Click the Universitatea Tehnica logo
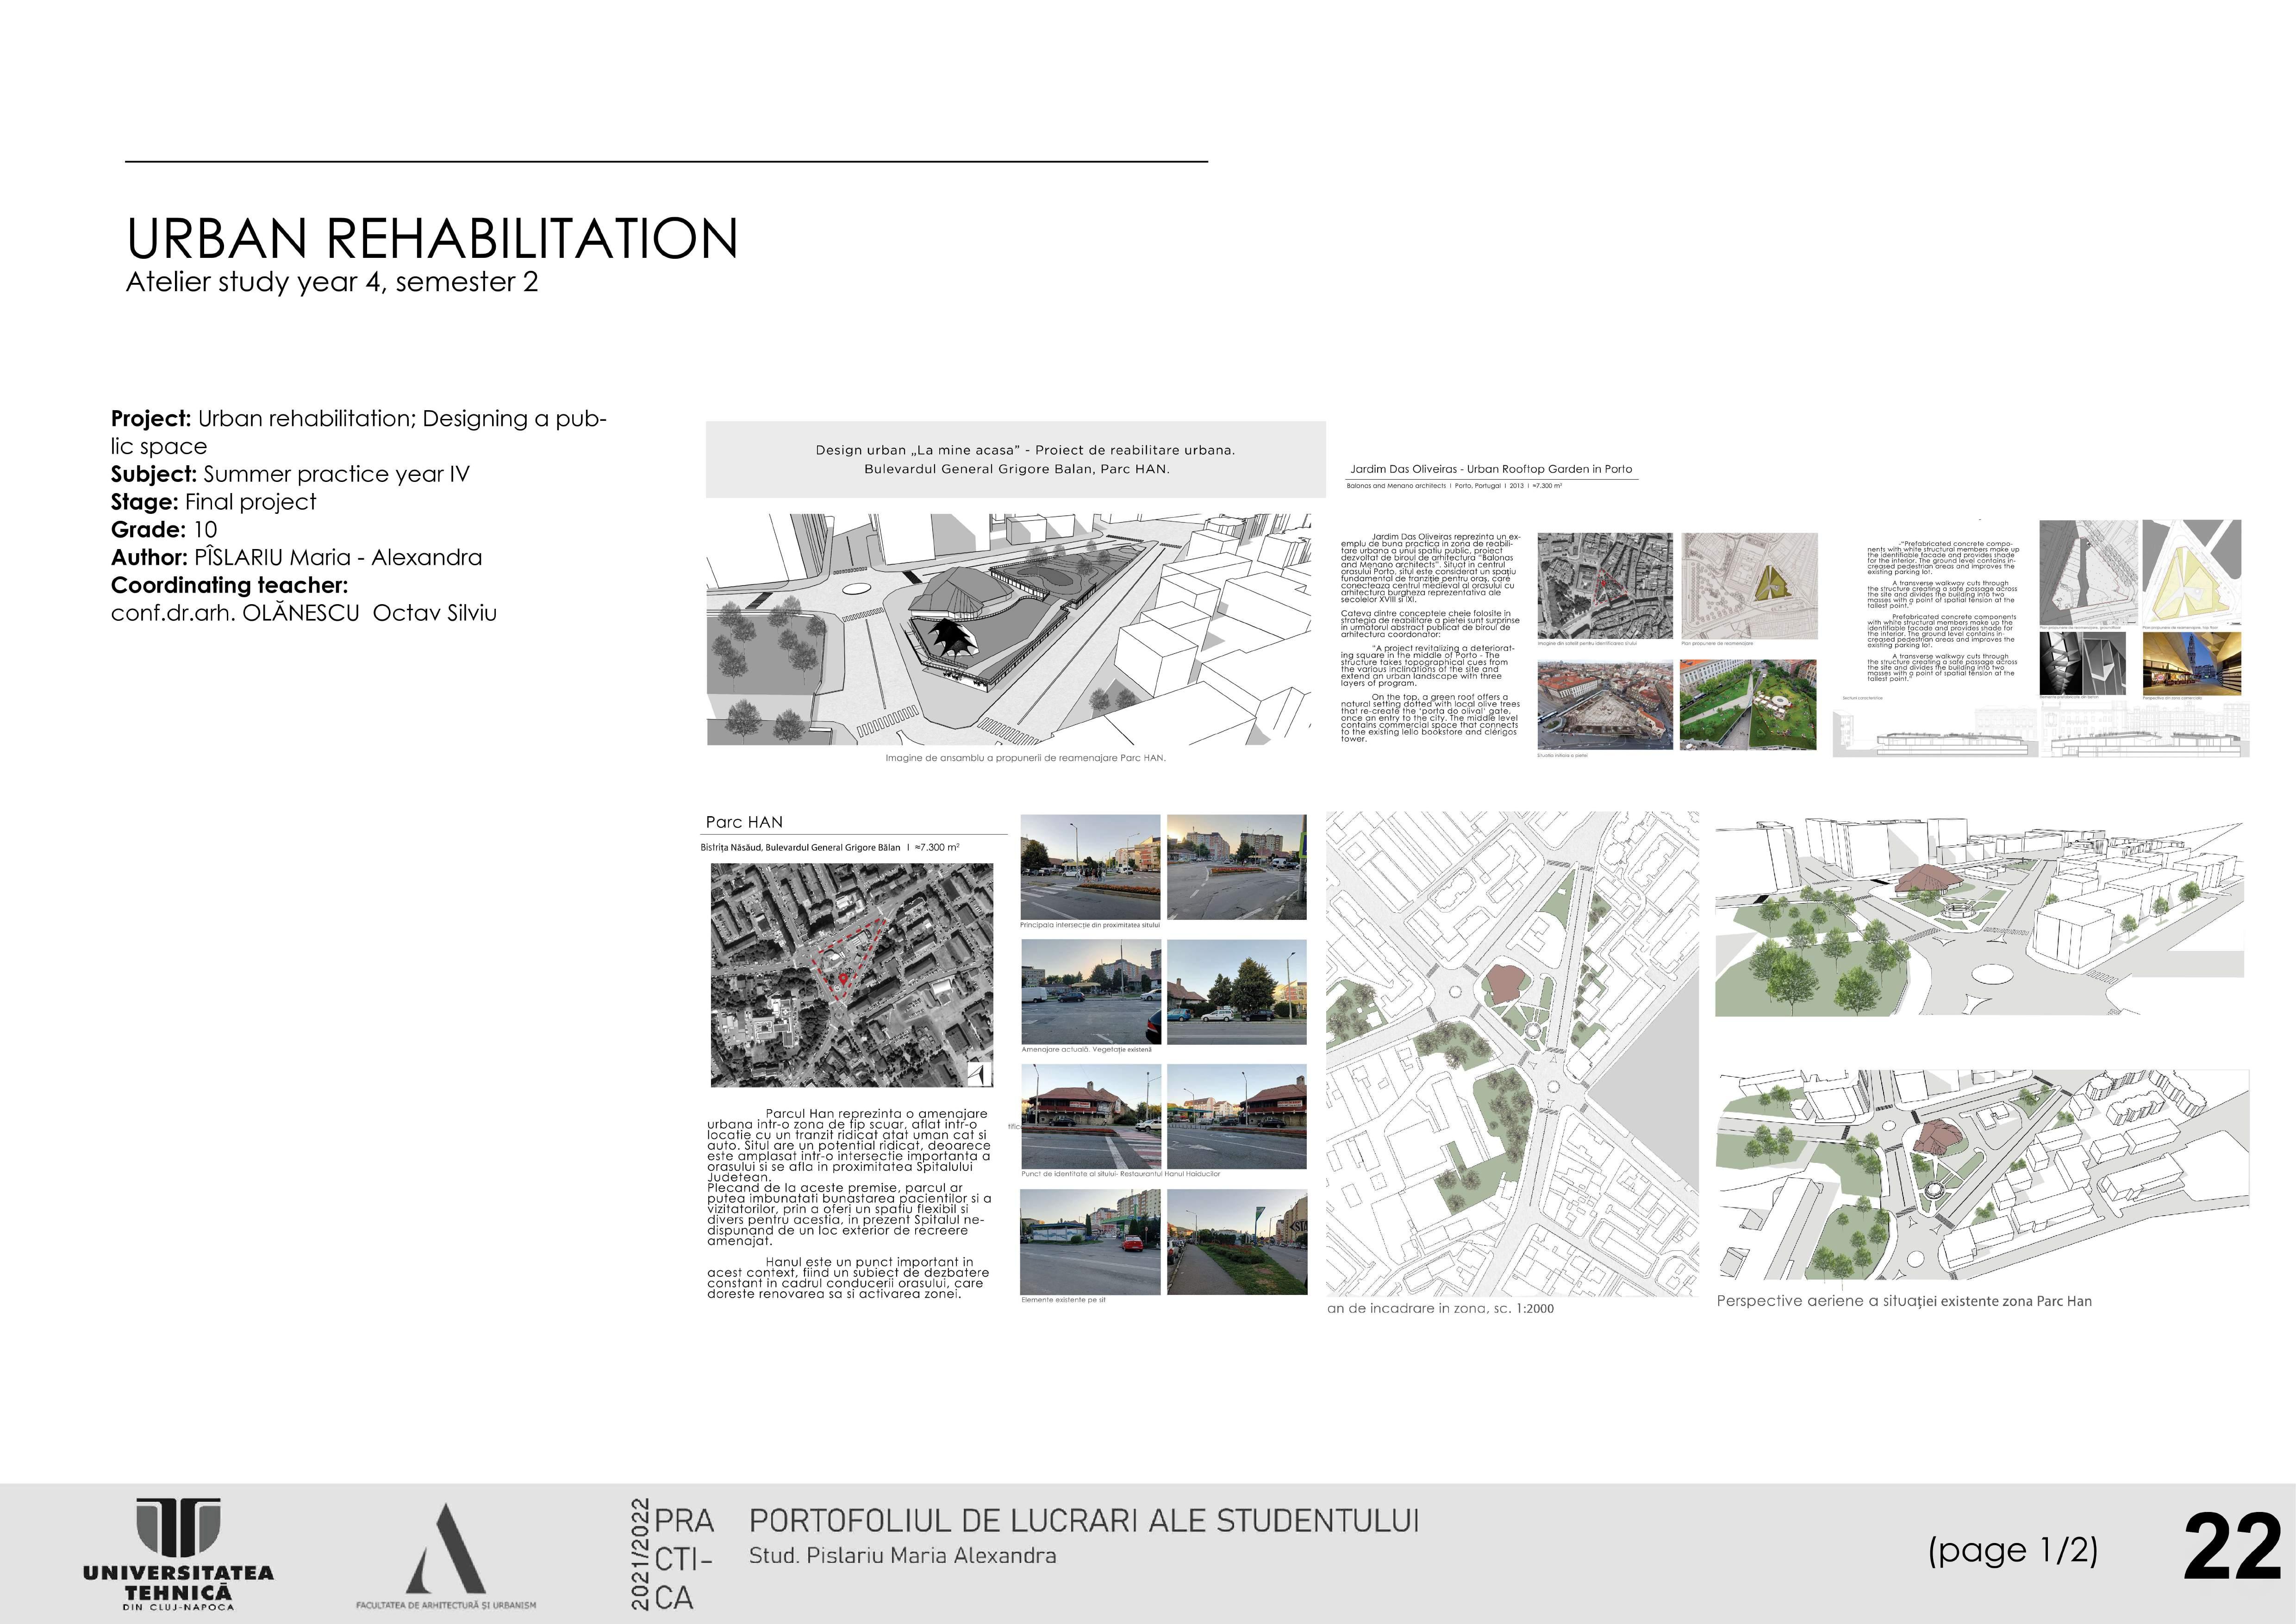Viewport: 2296px width, 1624px height. pyautogui.click(x=178, y=1553)
